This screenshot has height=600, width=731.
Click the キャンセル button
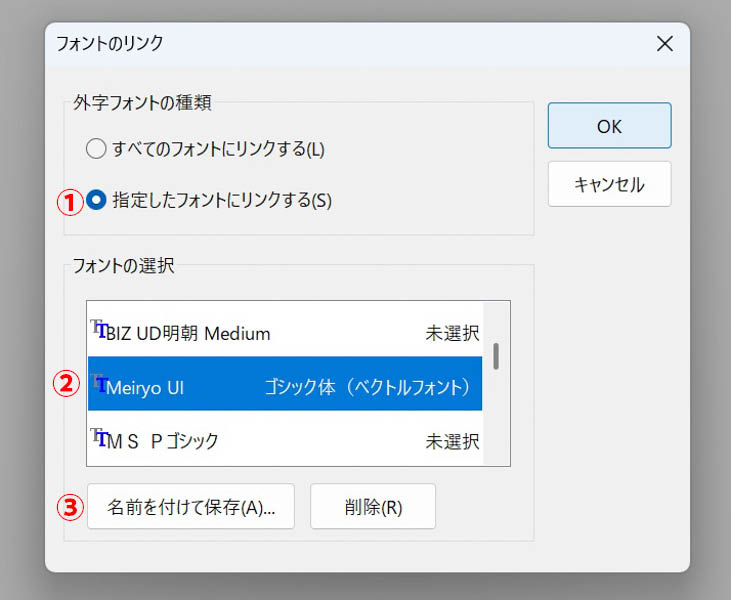pos(609,184)
